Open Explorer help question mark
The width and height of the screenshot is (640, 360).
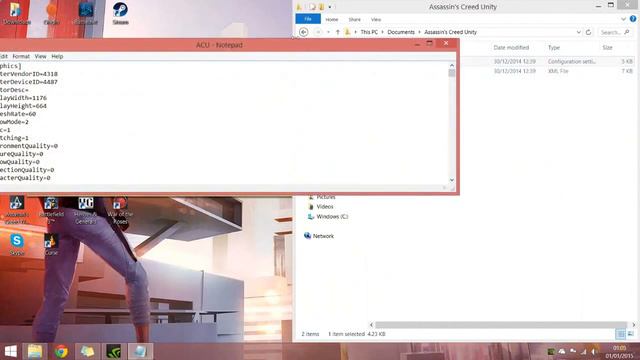[633, 19]
